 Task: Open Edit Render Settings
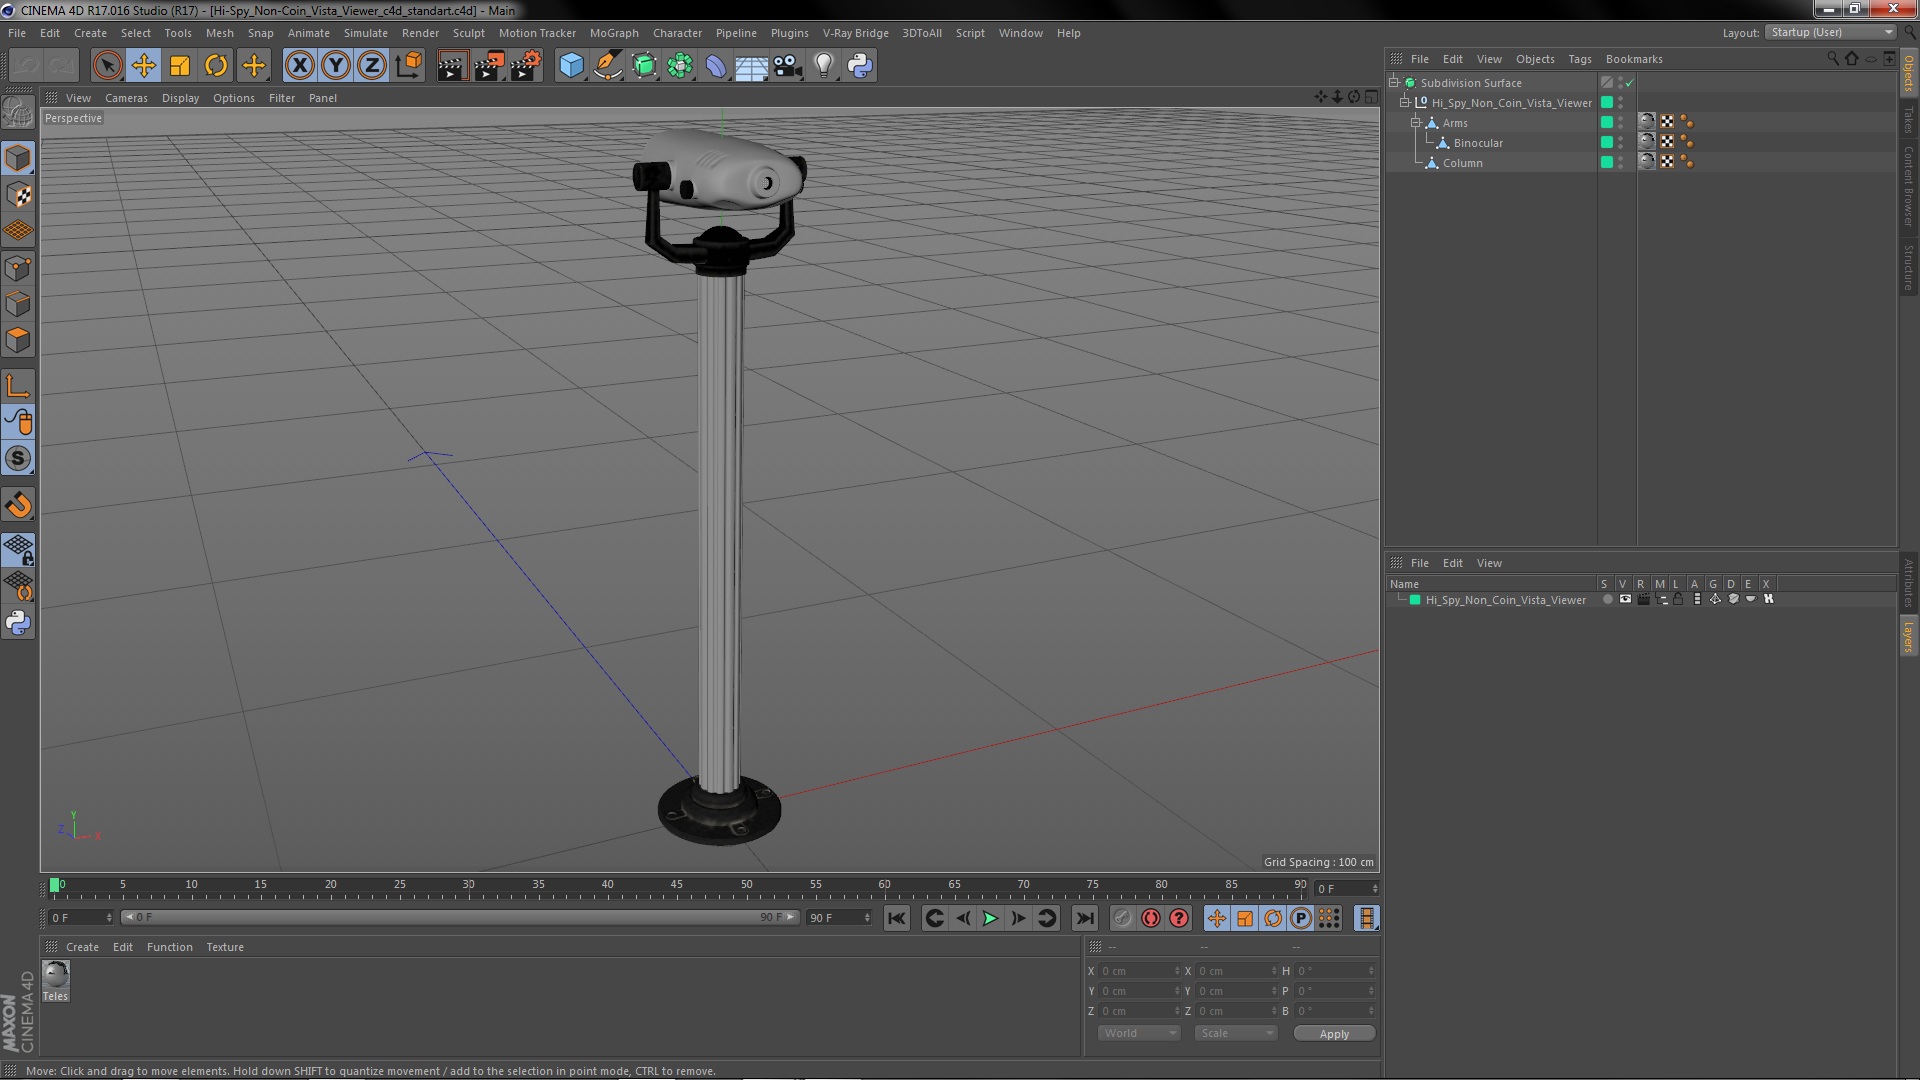[526, 66]
